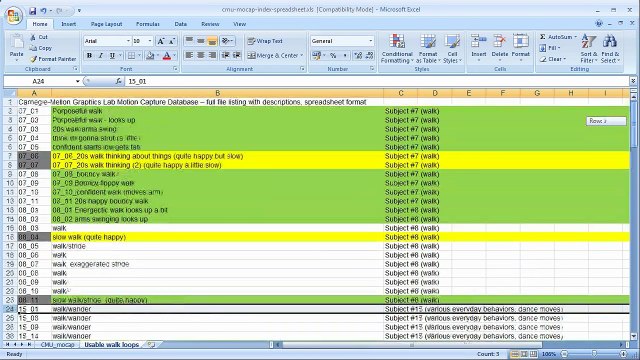Viewport: 640px width, 360px height.
Task: Open the Fill options
Action: [550, 48]
